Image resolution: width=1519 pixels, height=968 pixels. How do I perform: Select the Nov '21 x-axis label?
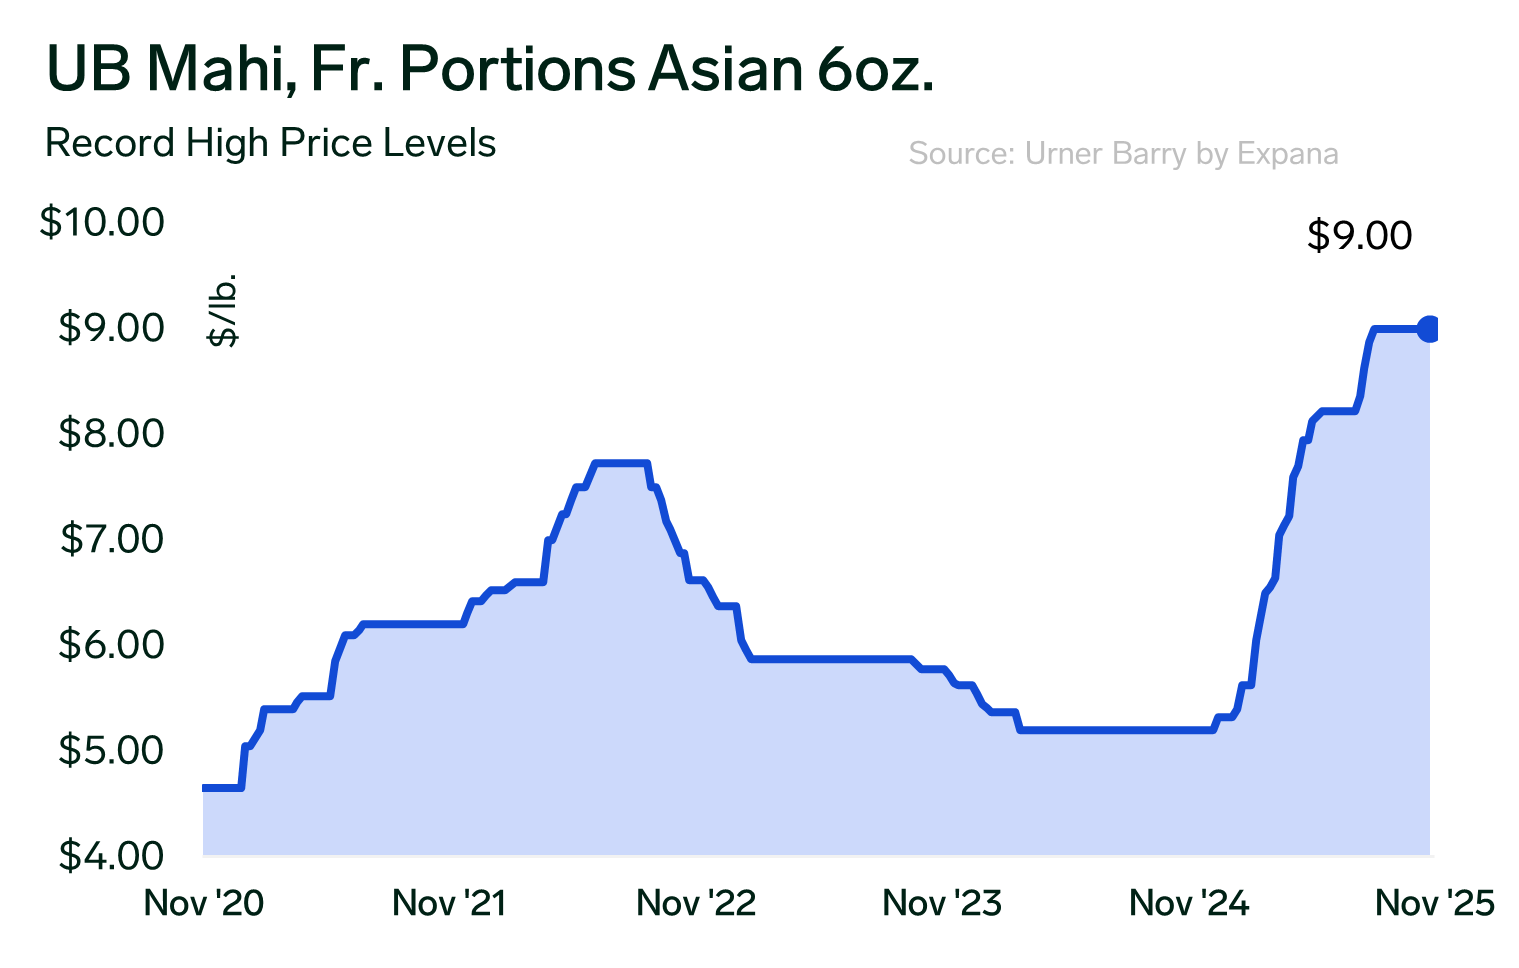pos(449,904)
